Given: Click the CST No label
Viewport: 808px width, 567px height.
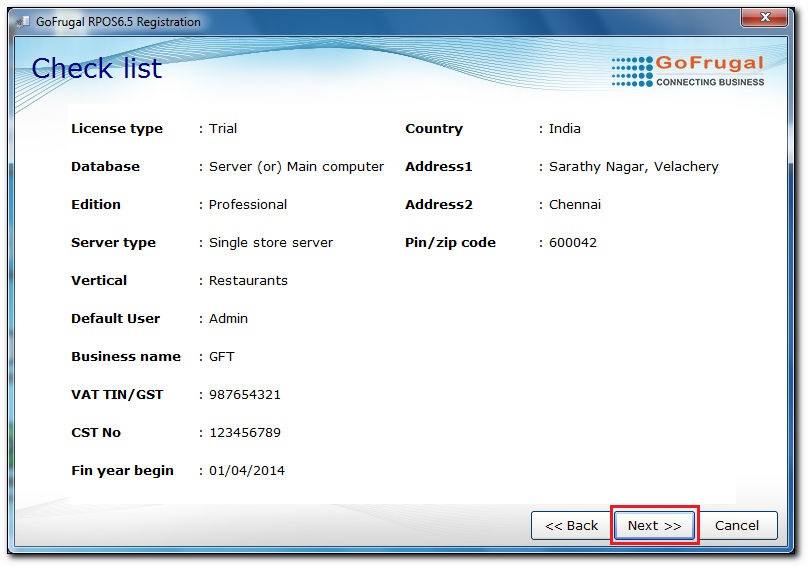Looking at the screenshot, I should [96, 432].
